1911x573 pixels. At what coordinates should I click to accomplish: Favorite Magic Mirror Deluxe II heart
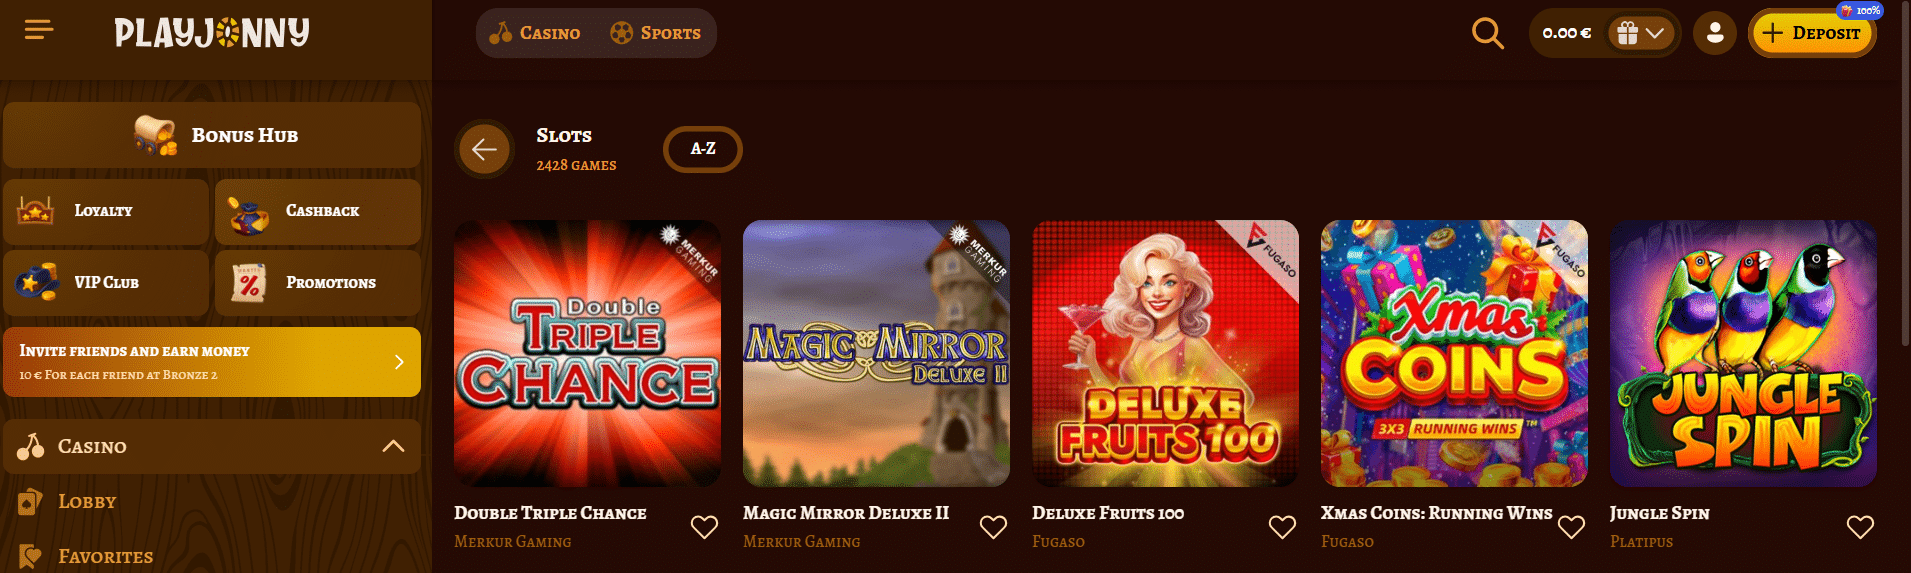pos(993,527)
